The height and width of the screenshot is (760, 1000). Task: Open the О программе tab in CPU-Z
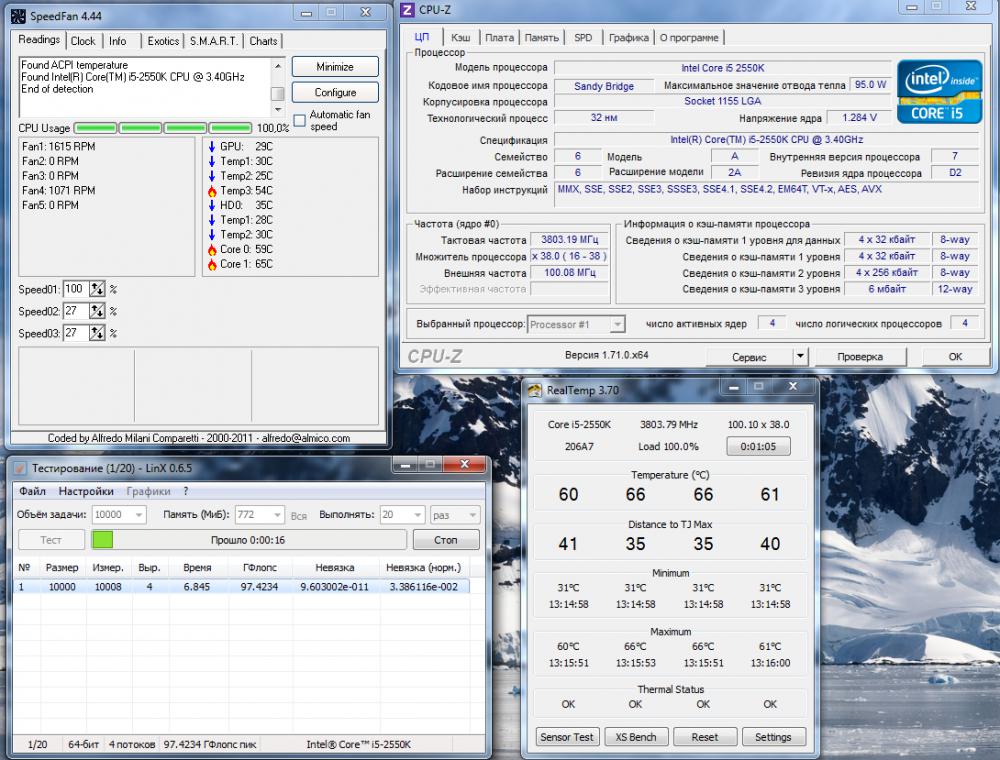(689, 38)
